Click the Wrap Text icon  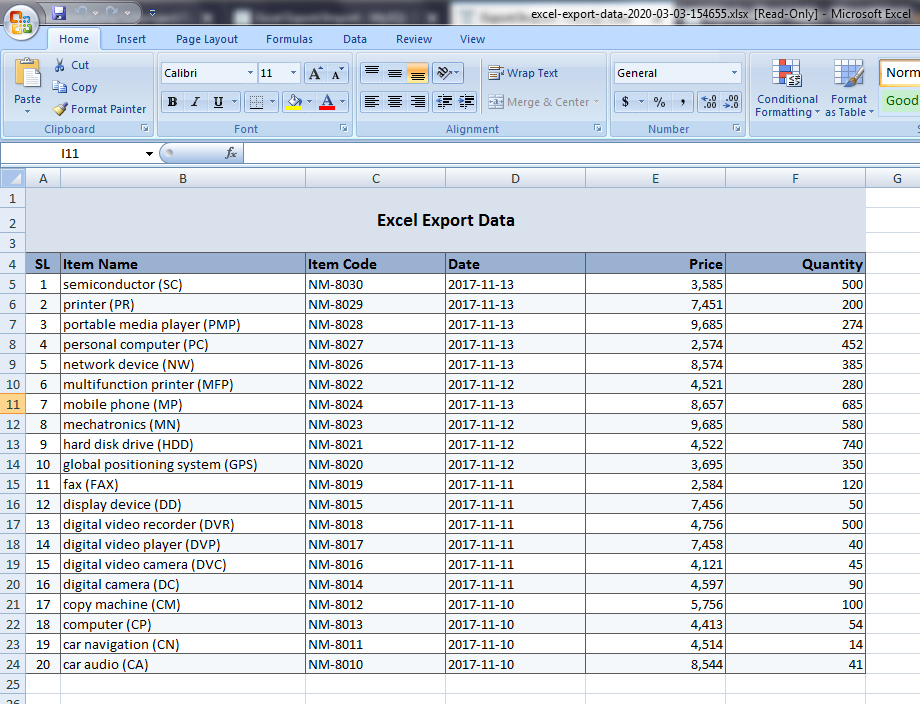522,72
